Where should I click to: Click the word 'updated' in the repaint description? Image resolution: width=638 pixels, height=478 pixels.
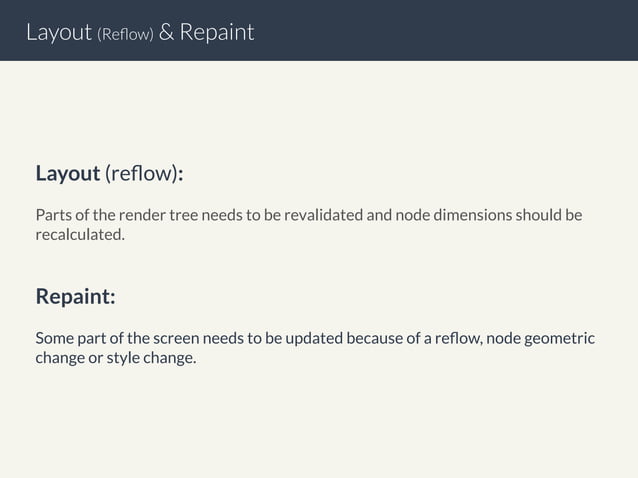tap(314, 338)
